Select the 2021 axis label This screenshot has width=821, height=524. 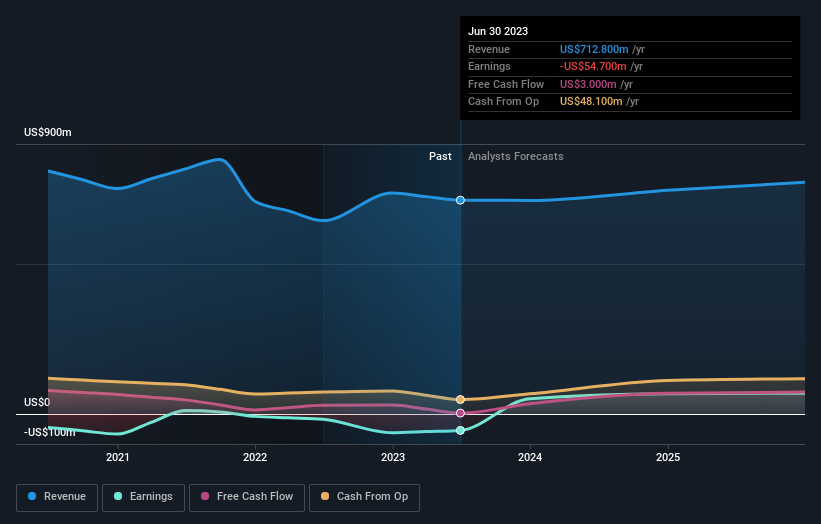click(118, 457)
